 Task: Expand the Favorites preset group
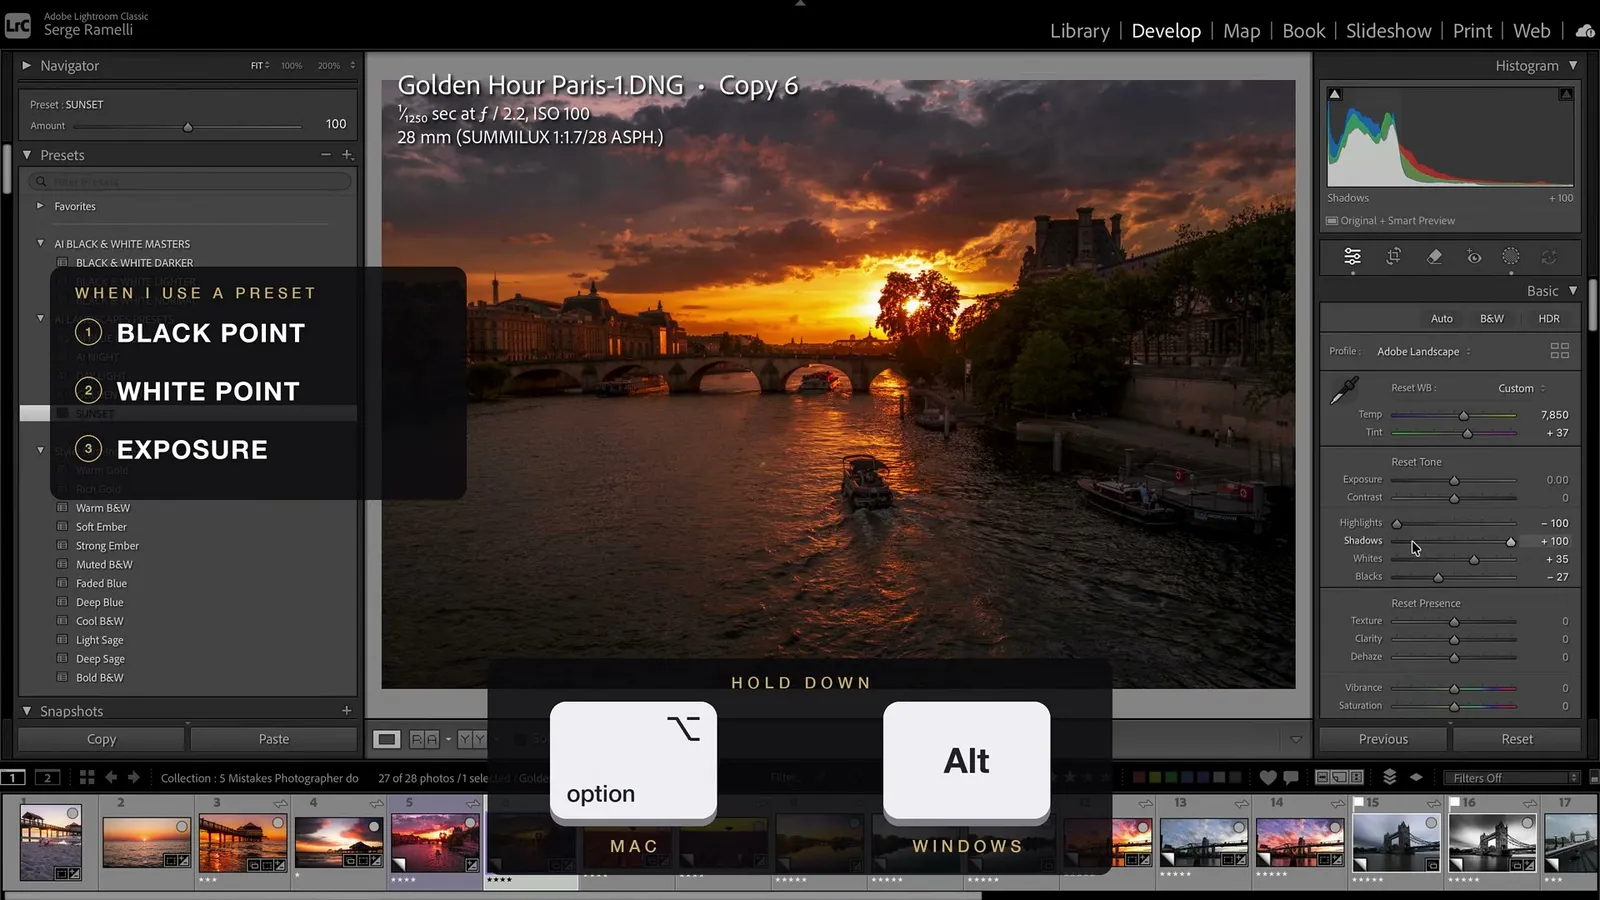pos(40,206)
